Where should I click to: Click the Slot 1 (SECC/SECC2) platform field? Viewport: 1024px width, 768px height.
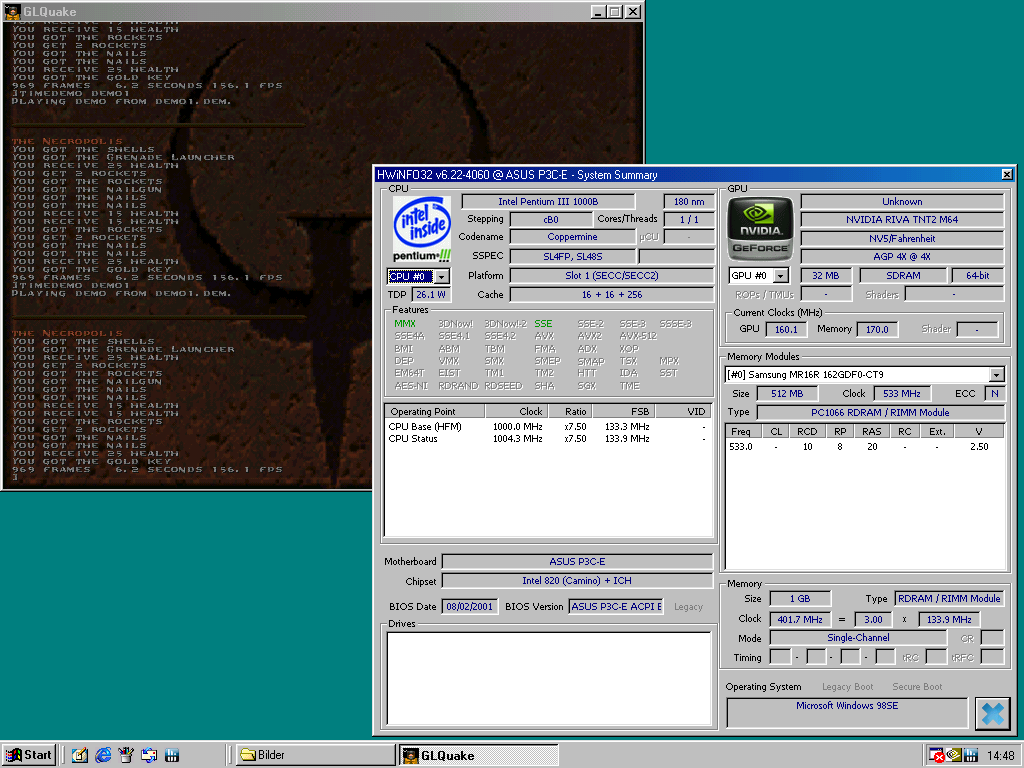(611, 276)
